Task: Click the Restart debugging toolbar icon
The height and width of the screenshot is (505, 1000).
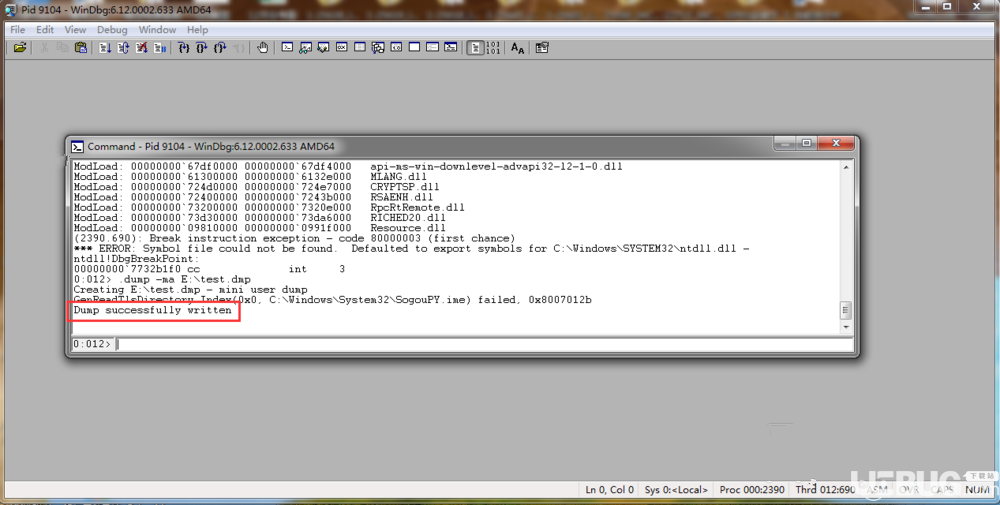Action: pos(123,48)
